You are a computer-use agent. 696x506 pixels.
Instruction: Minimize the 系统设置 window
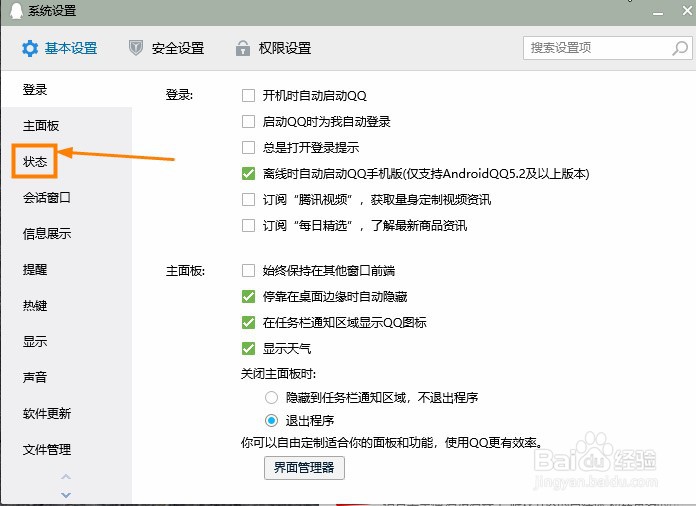coord(658,12)
